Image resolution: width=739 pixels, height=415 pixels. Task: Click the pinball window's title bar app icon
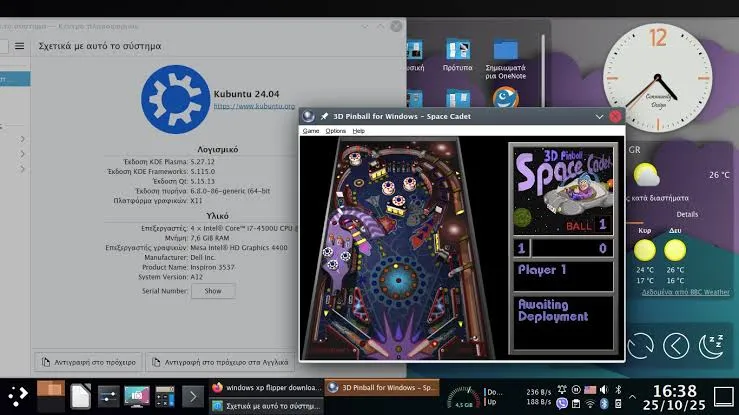(x=308, y=116)
